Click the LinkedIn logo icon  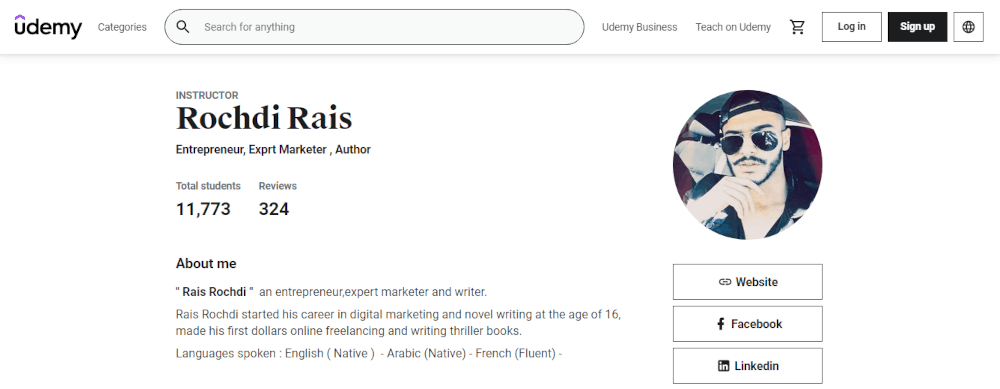pos(724,366)
